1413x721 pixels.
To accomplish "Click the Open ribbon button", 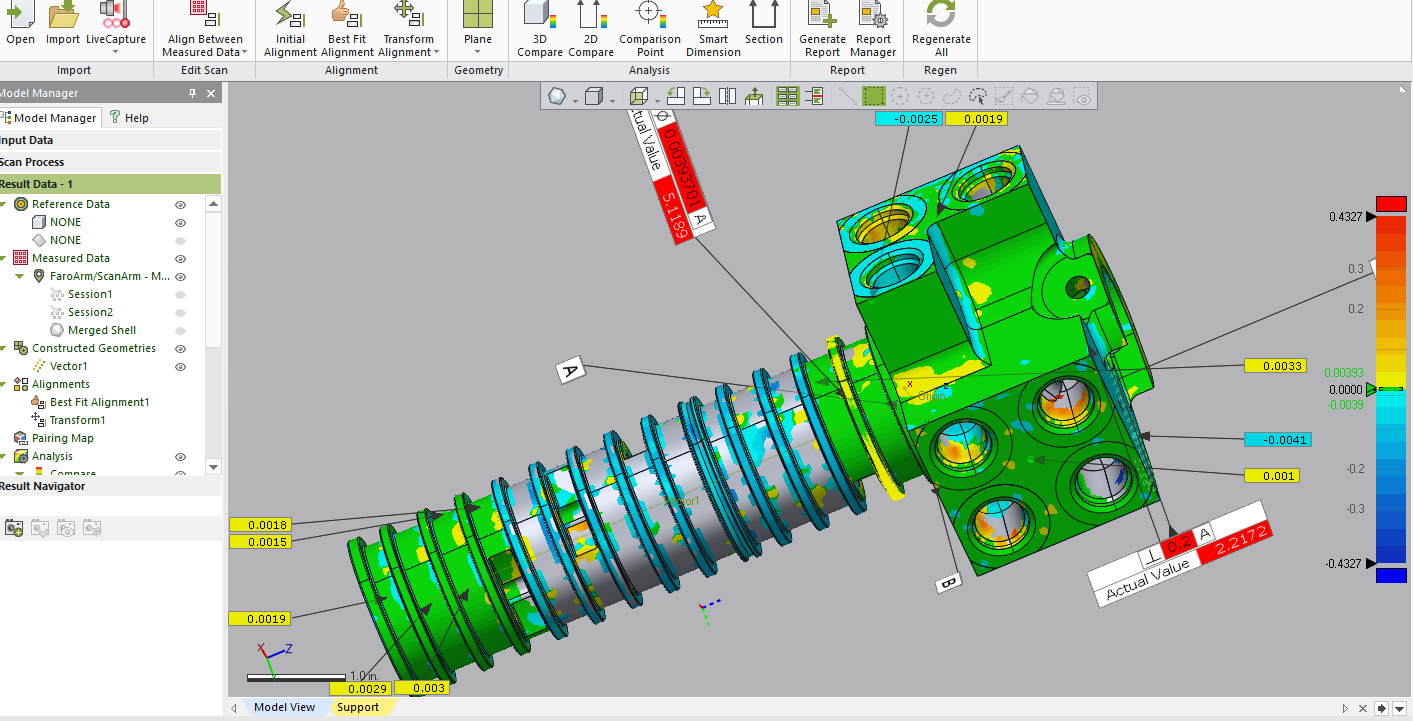I will pos(20,24).
